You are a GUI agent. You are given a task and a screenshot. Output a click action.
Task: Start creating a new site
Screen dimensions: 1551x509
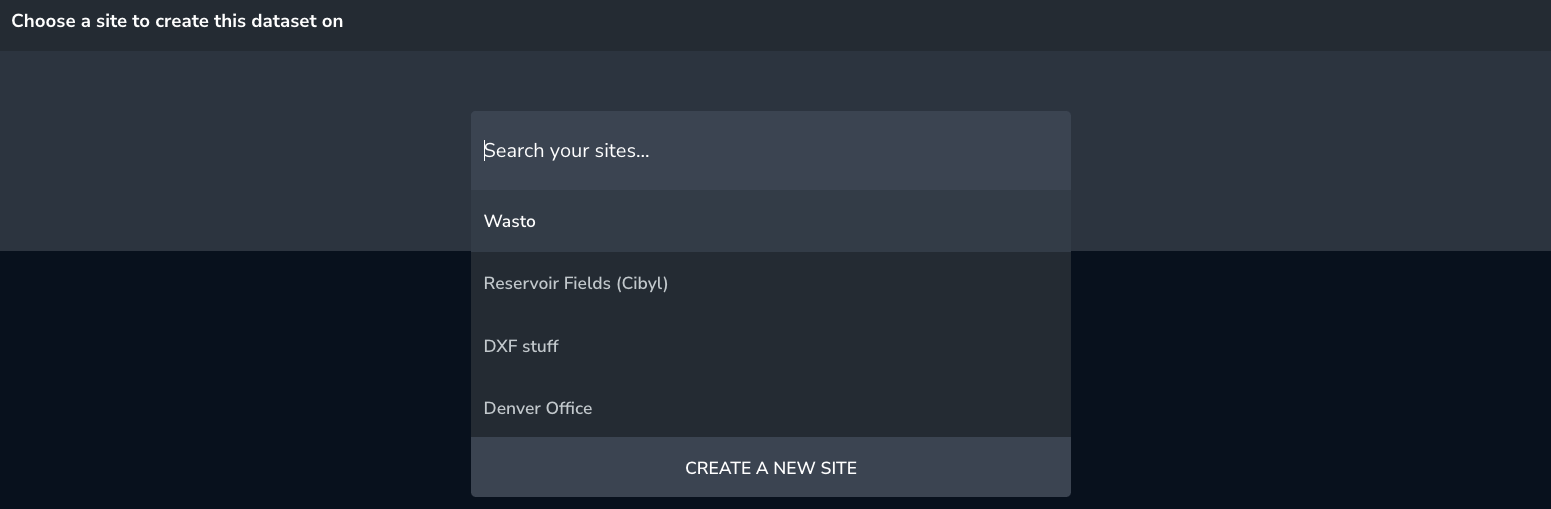click(x=770, y=468)
